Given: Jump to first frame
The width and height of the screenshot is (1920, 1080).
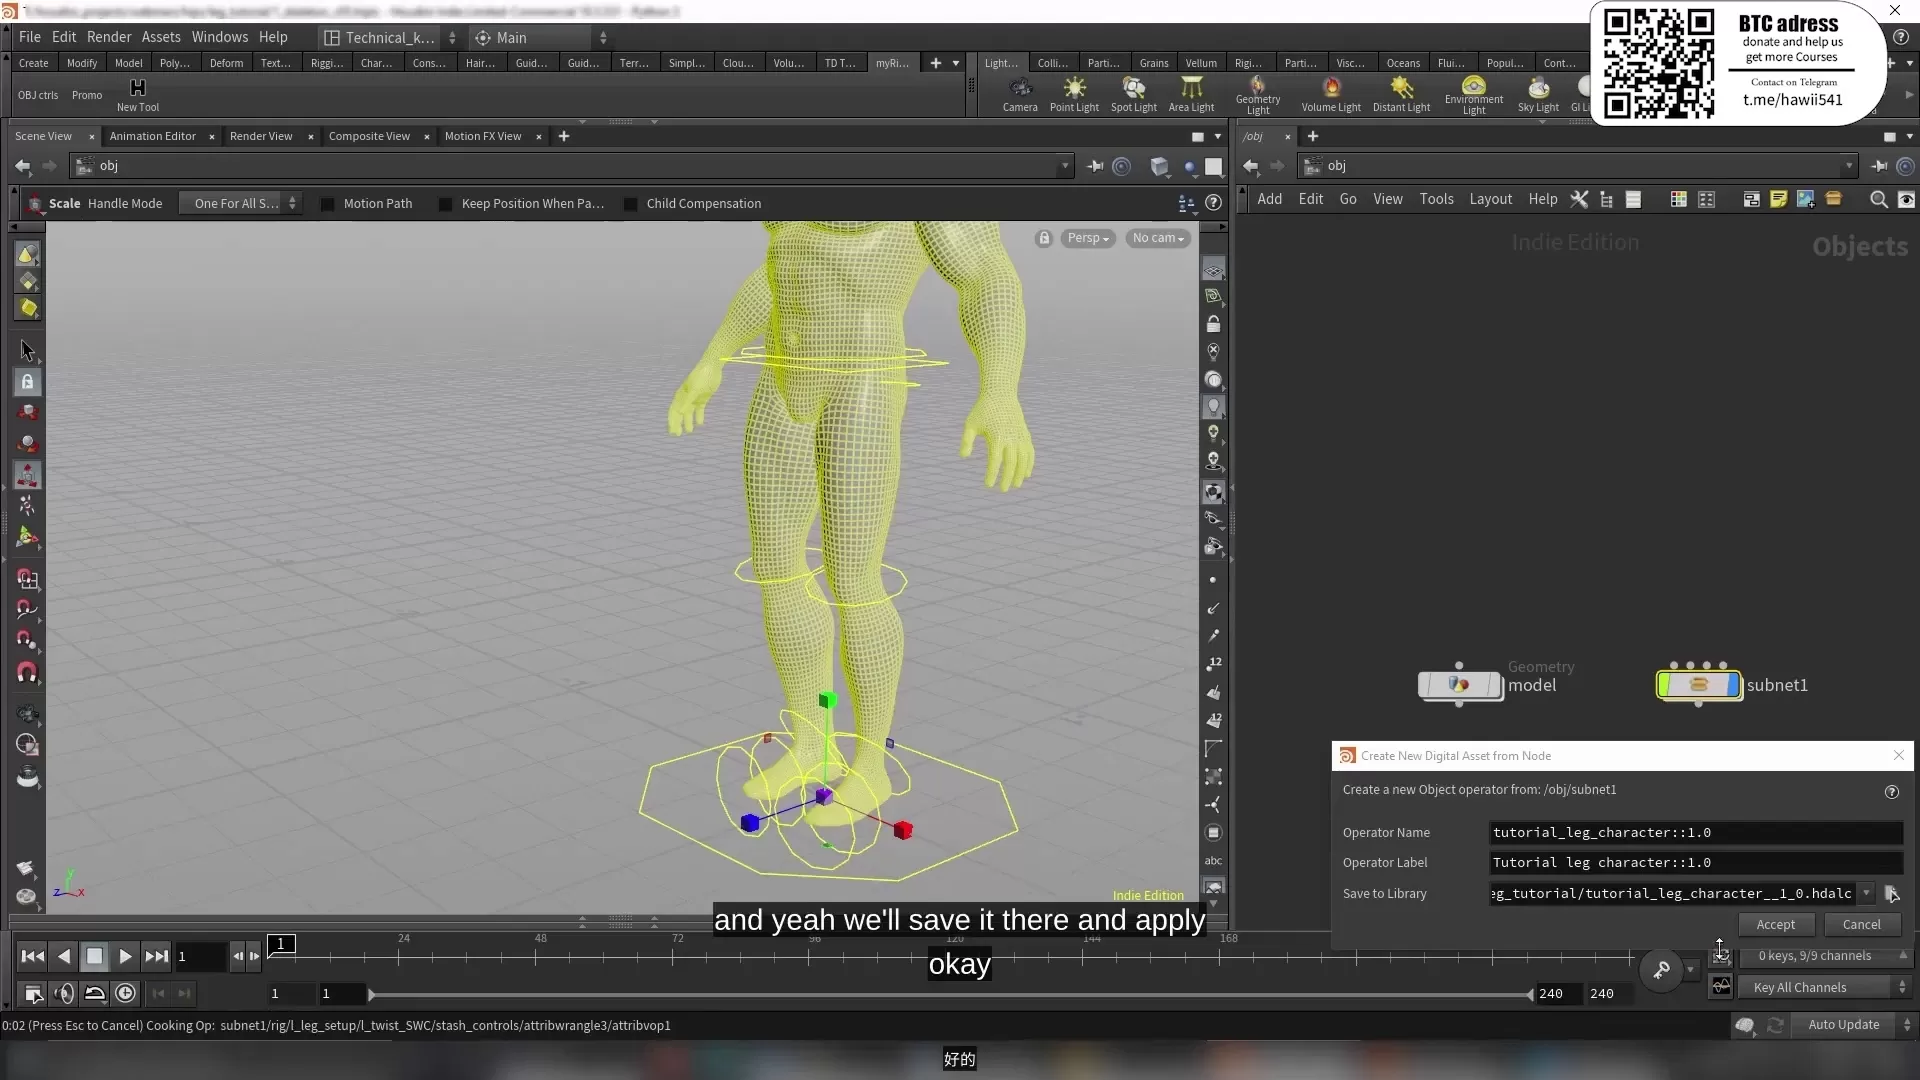Looking at the screenshot, I should [x=32, y=956].
